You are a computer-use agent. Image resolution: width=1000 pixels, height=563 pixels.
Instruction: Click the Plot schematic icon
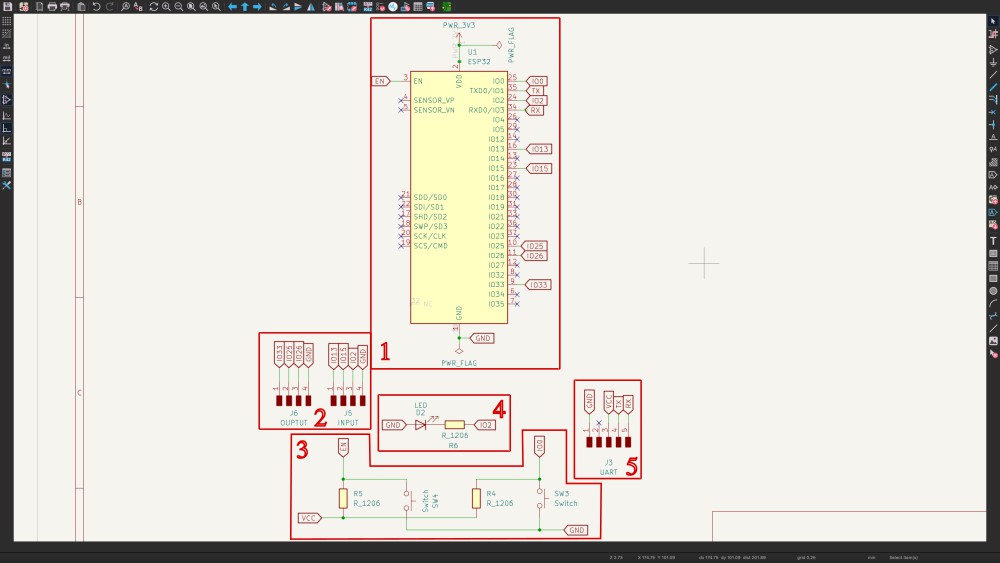pos(64,6)
